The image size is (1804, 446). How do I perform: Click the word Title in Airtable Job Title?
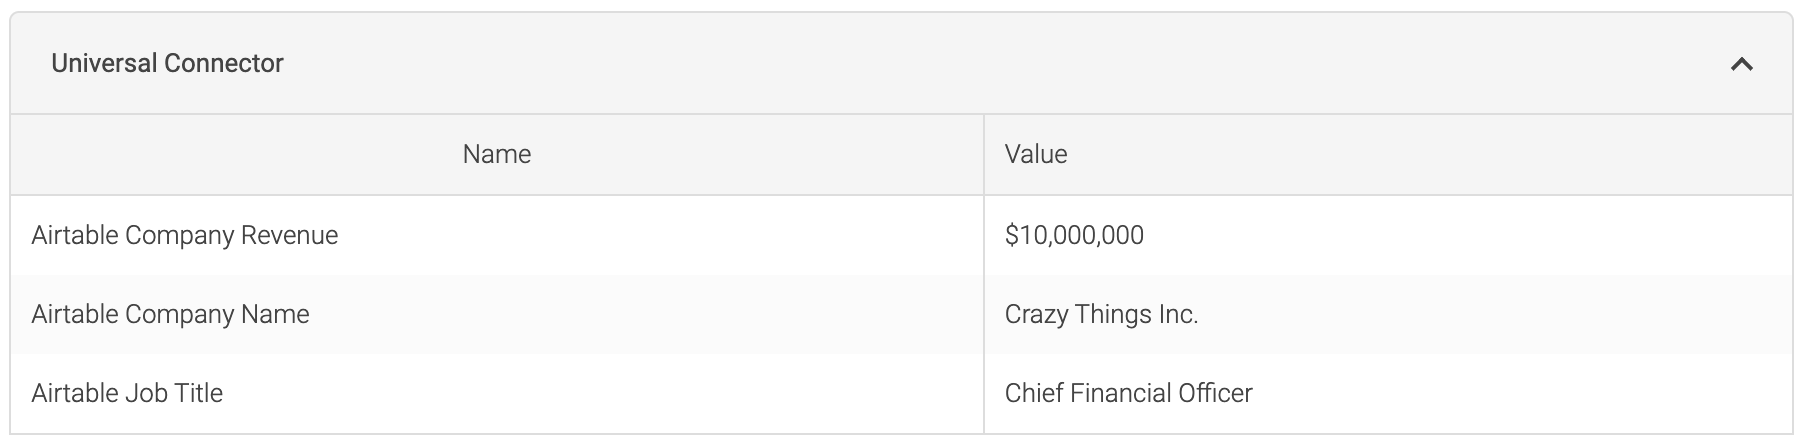(x=198, y=393)
